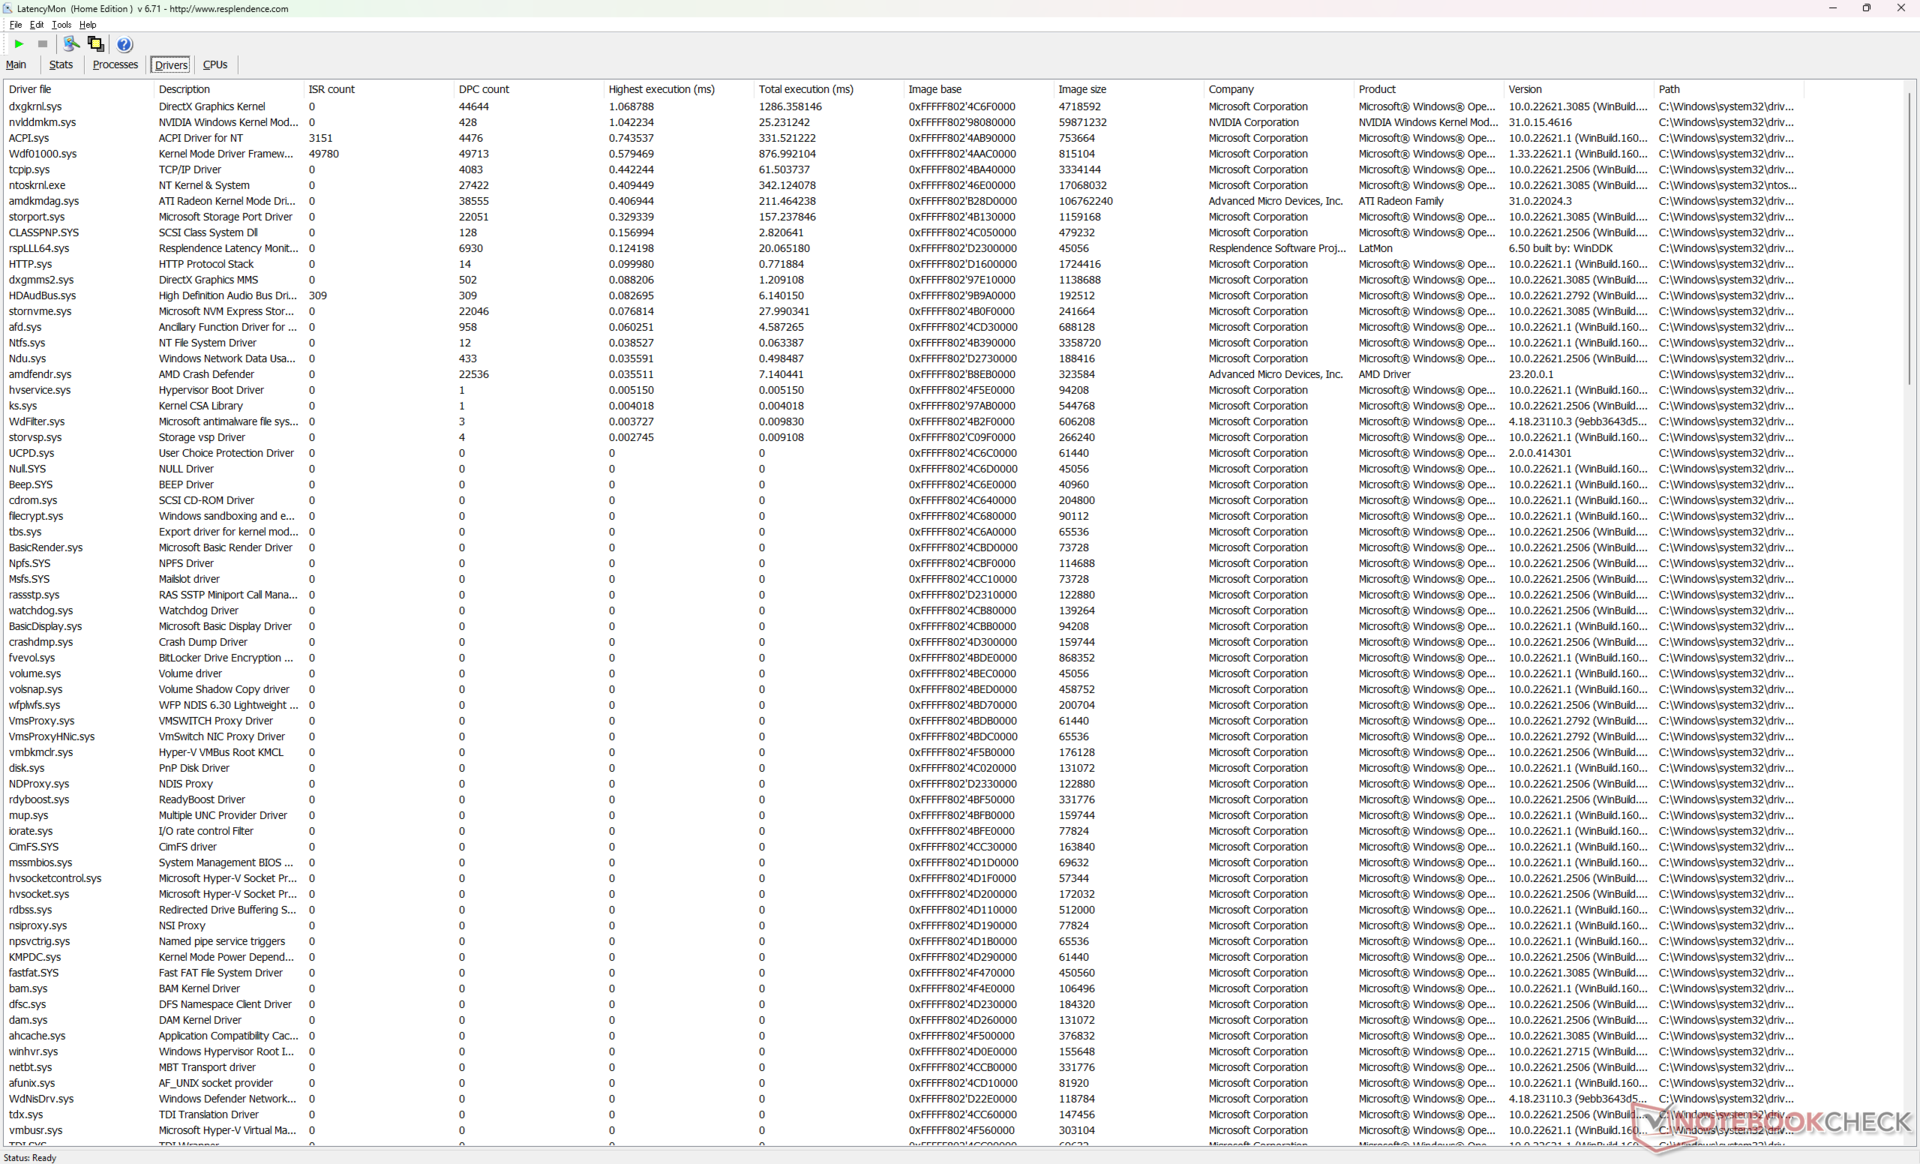The image size is (1920, 1164).
Task: Open help with blue question mark icon
Action: 124,44
